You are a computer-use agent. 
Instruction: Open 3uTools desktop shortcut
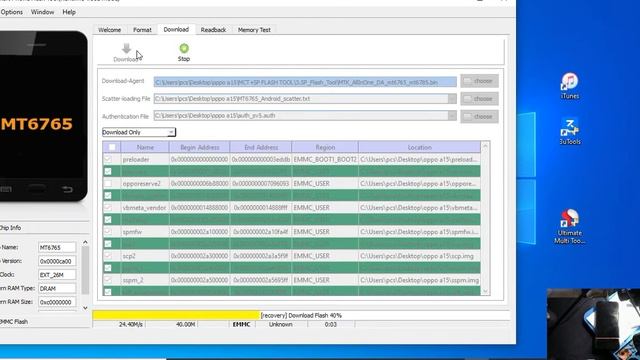pyautogui.click(x=570, y=131)
